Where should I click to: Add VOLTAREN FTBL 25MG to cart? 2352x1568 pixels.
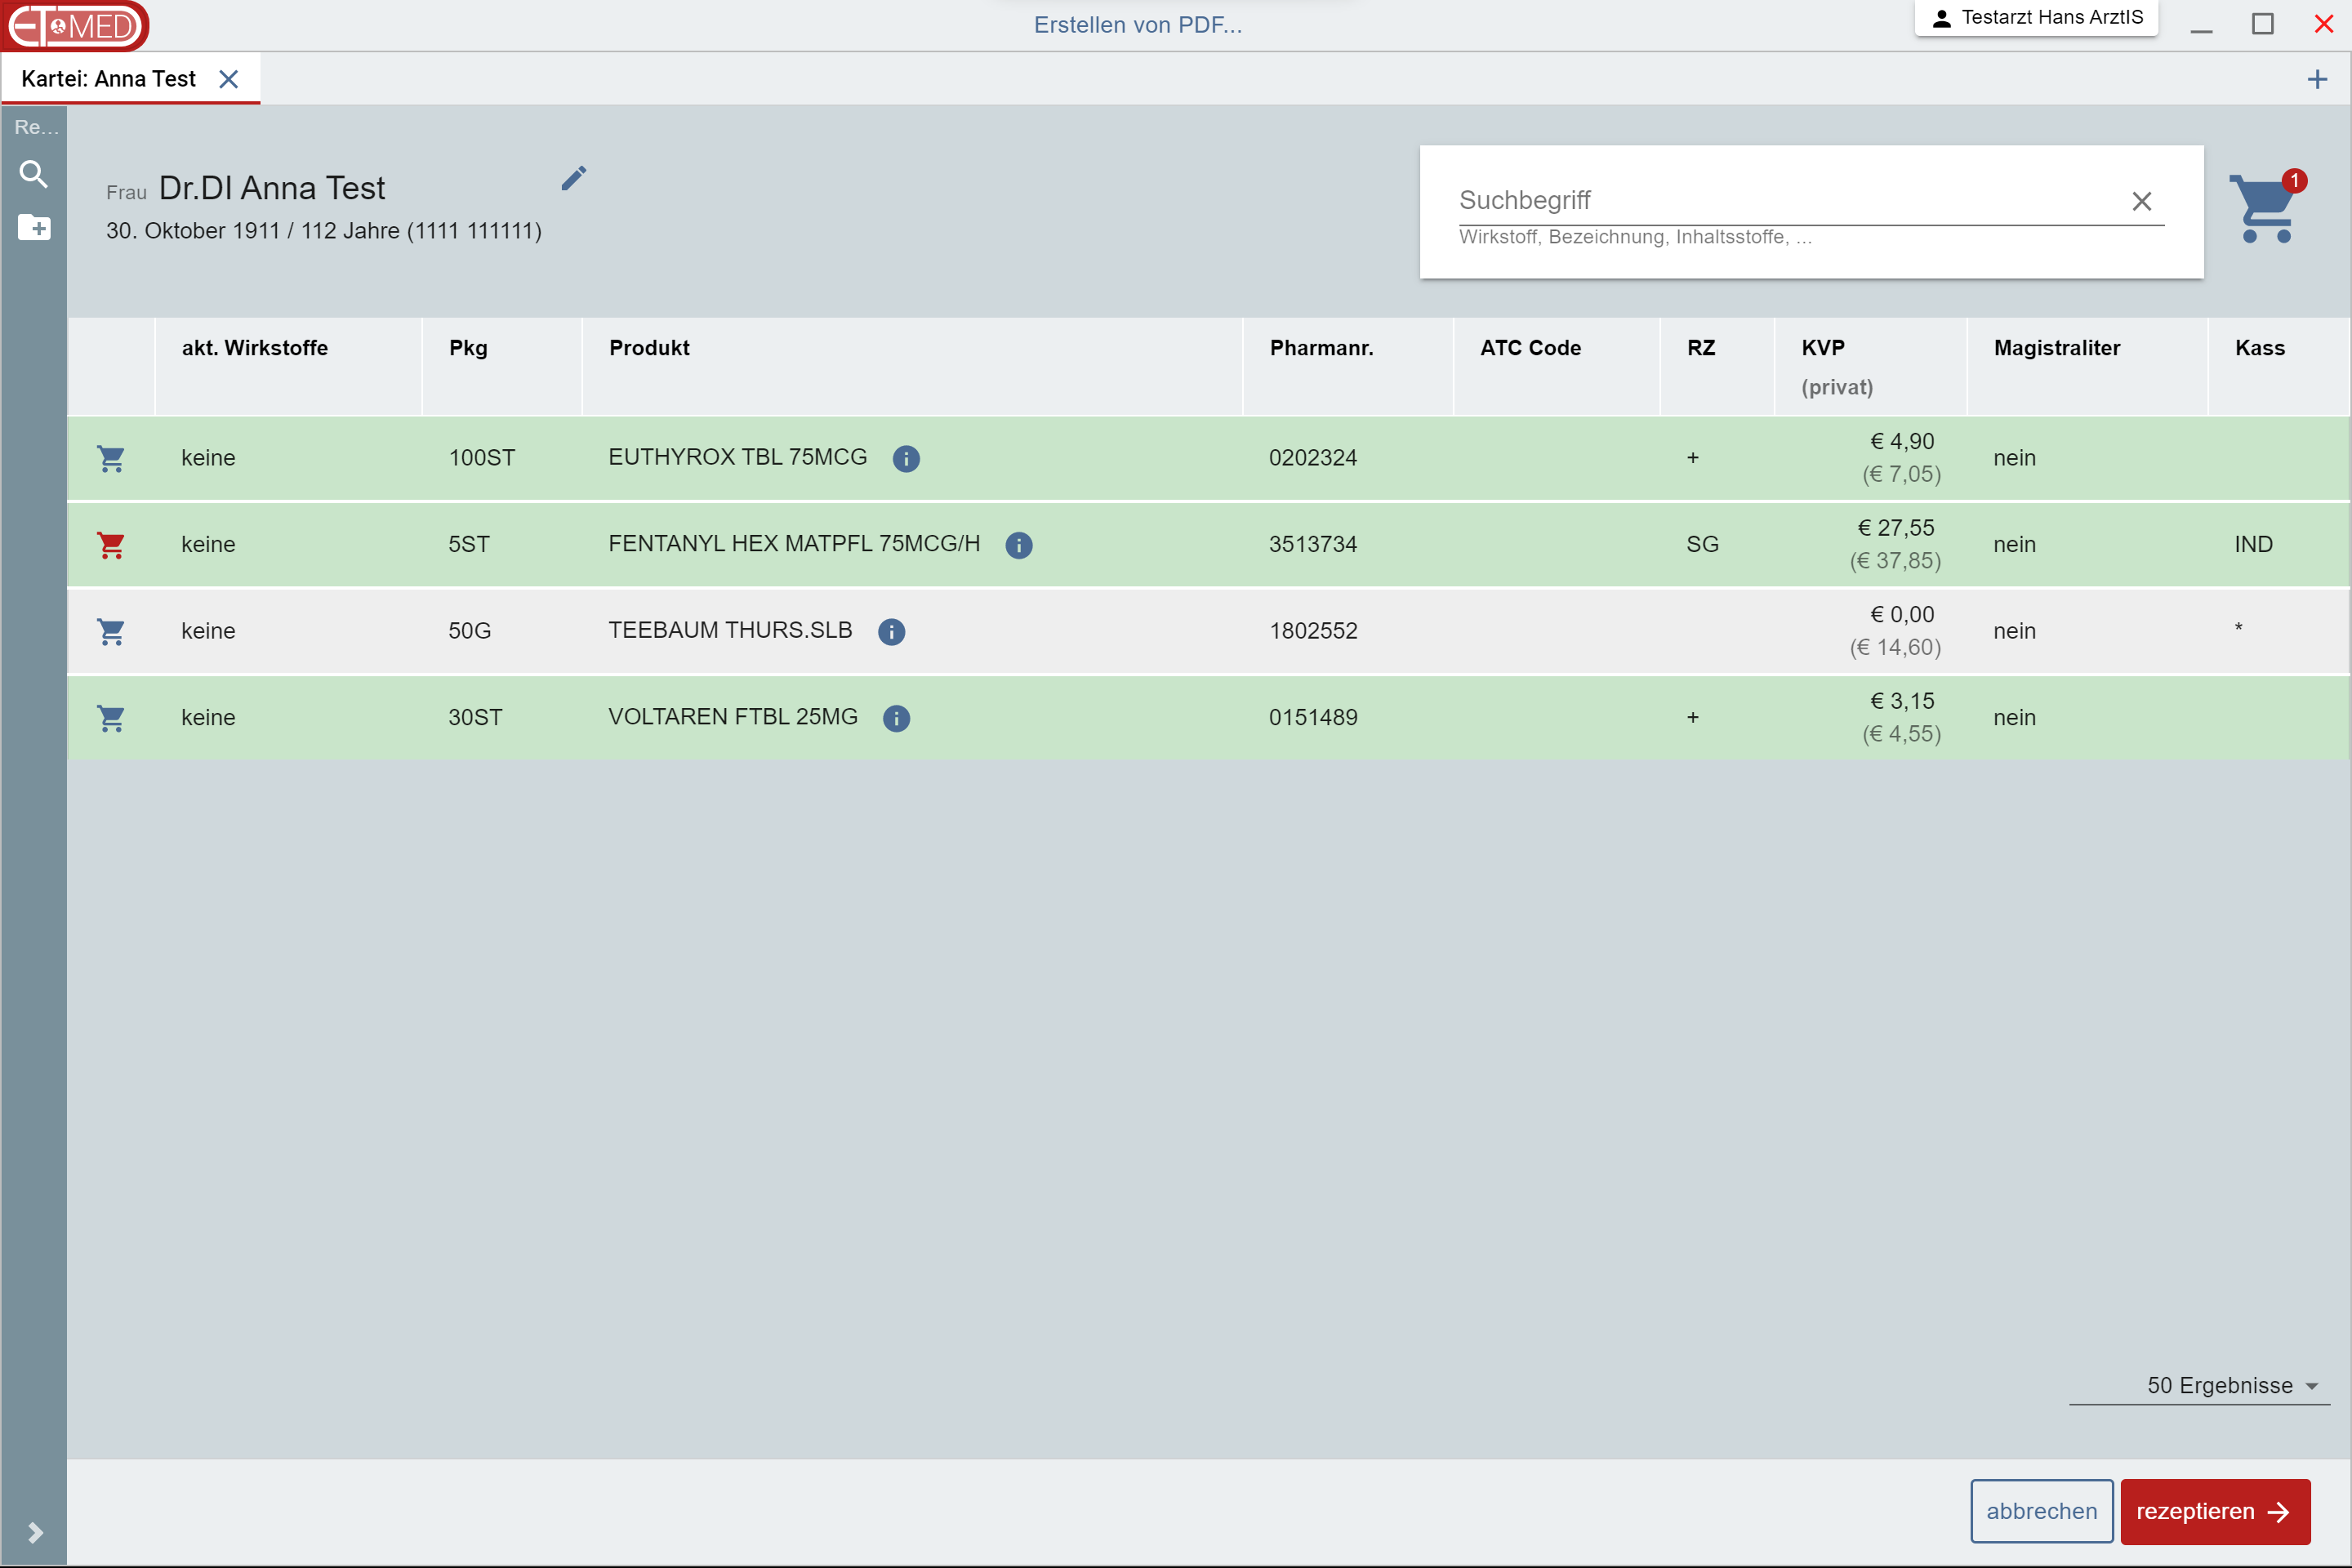pyautogui.click(x=111, y=718)
